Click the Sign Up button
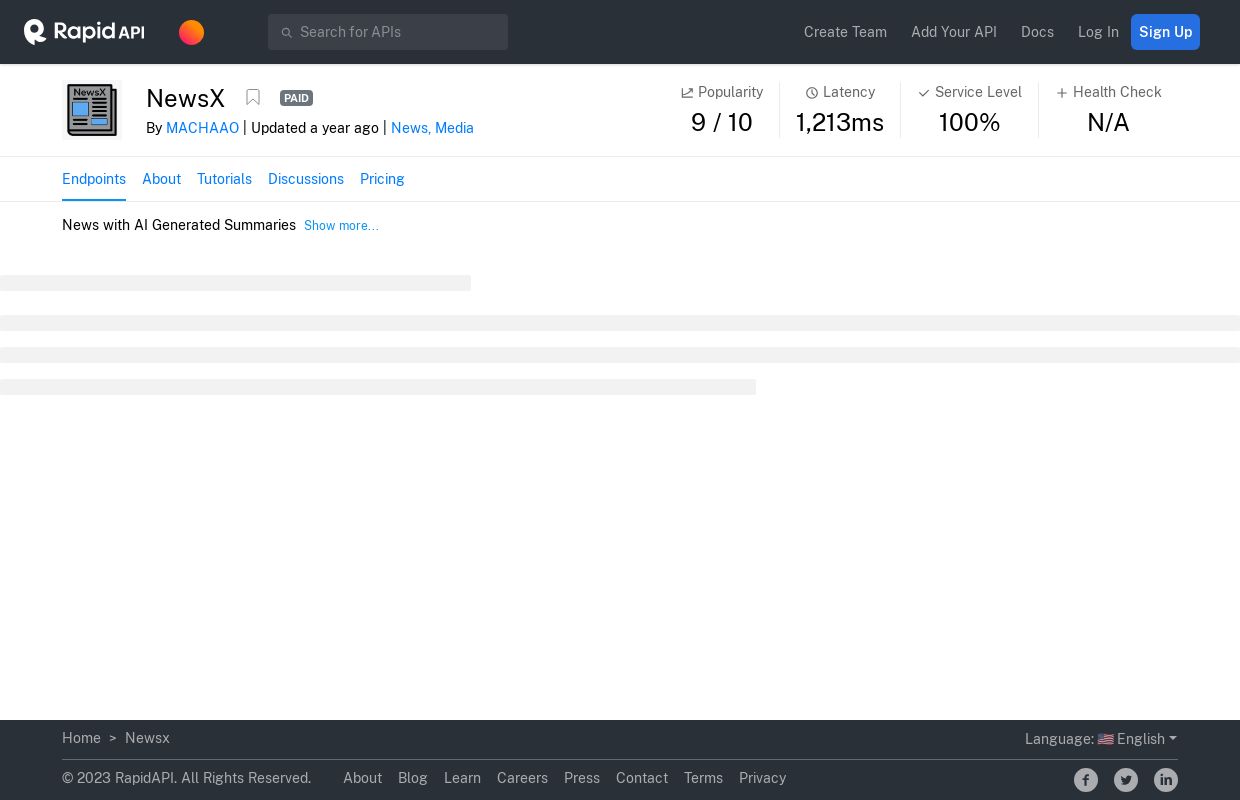The image size is (1240, 800). pyautogui.click(x=1165, y=32)
